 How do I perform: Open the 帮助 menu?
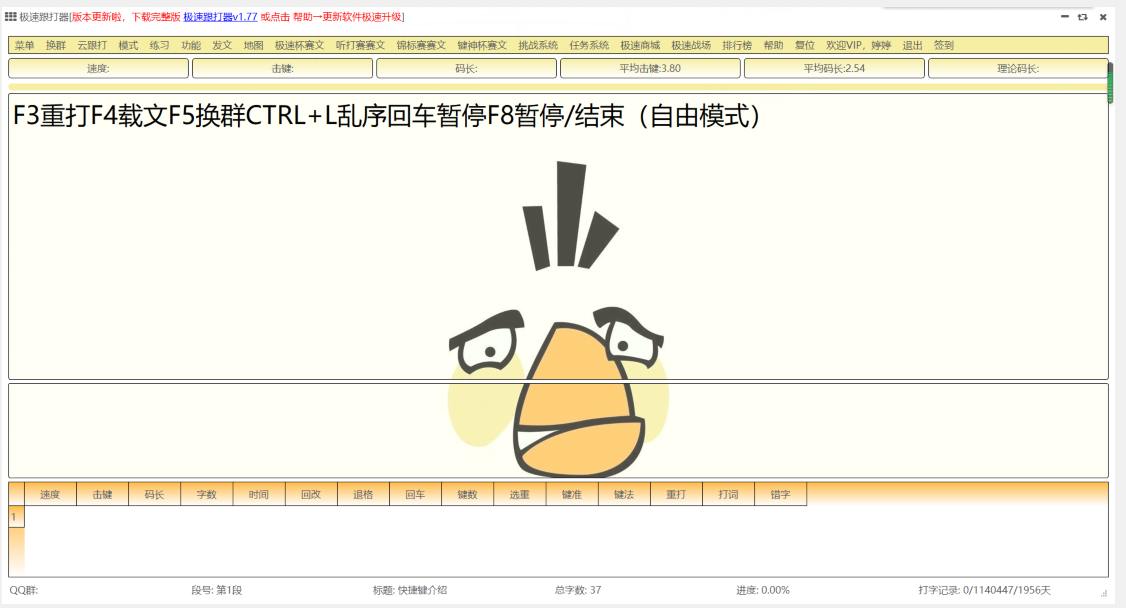pyautogui.click(x=773, y=45)
